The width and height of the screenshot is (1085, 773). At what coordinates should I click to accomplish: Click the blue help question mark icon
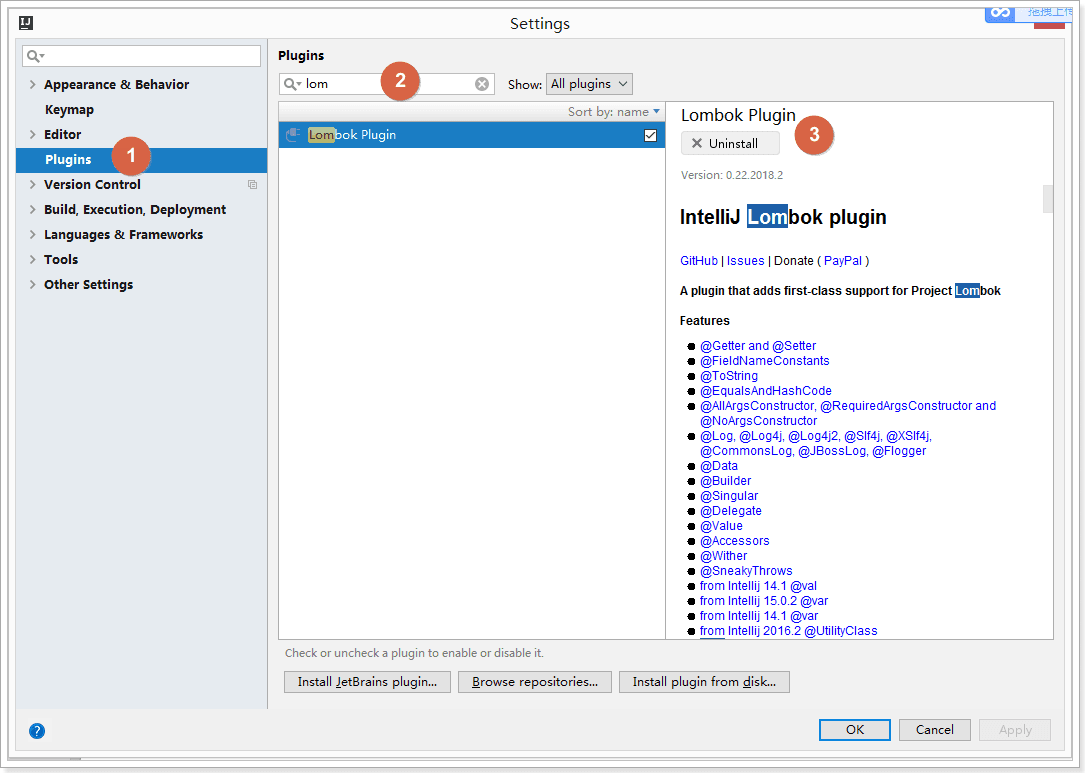37,731
